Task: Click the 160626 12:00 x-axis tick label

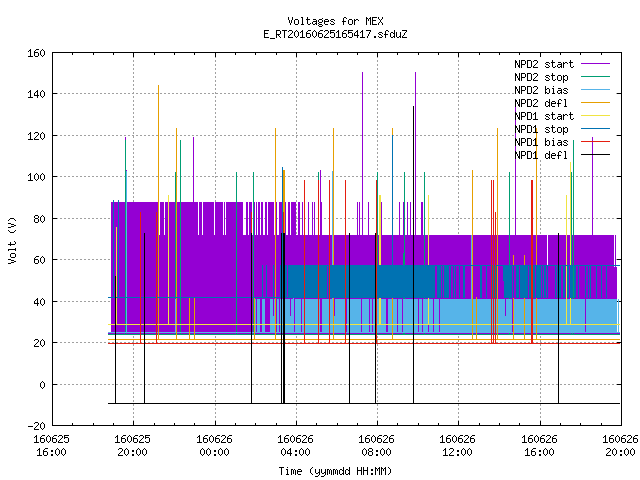Action: pyautogui.click(x=457, y=446)
